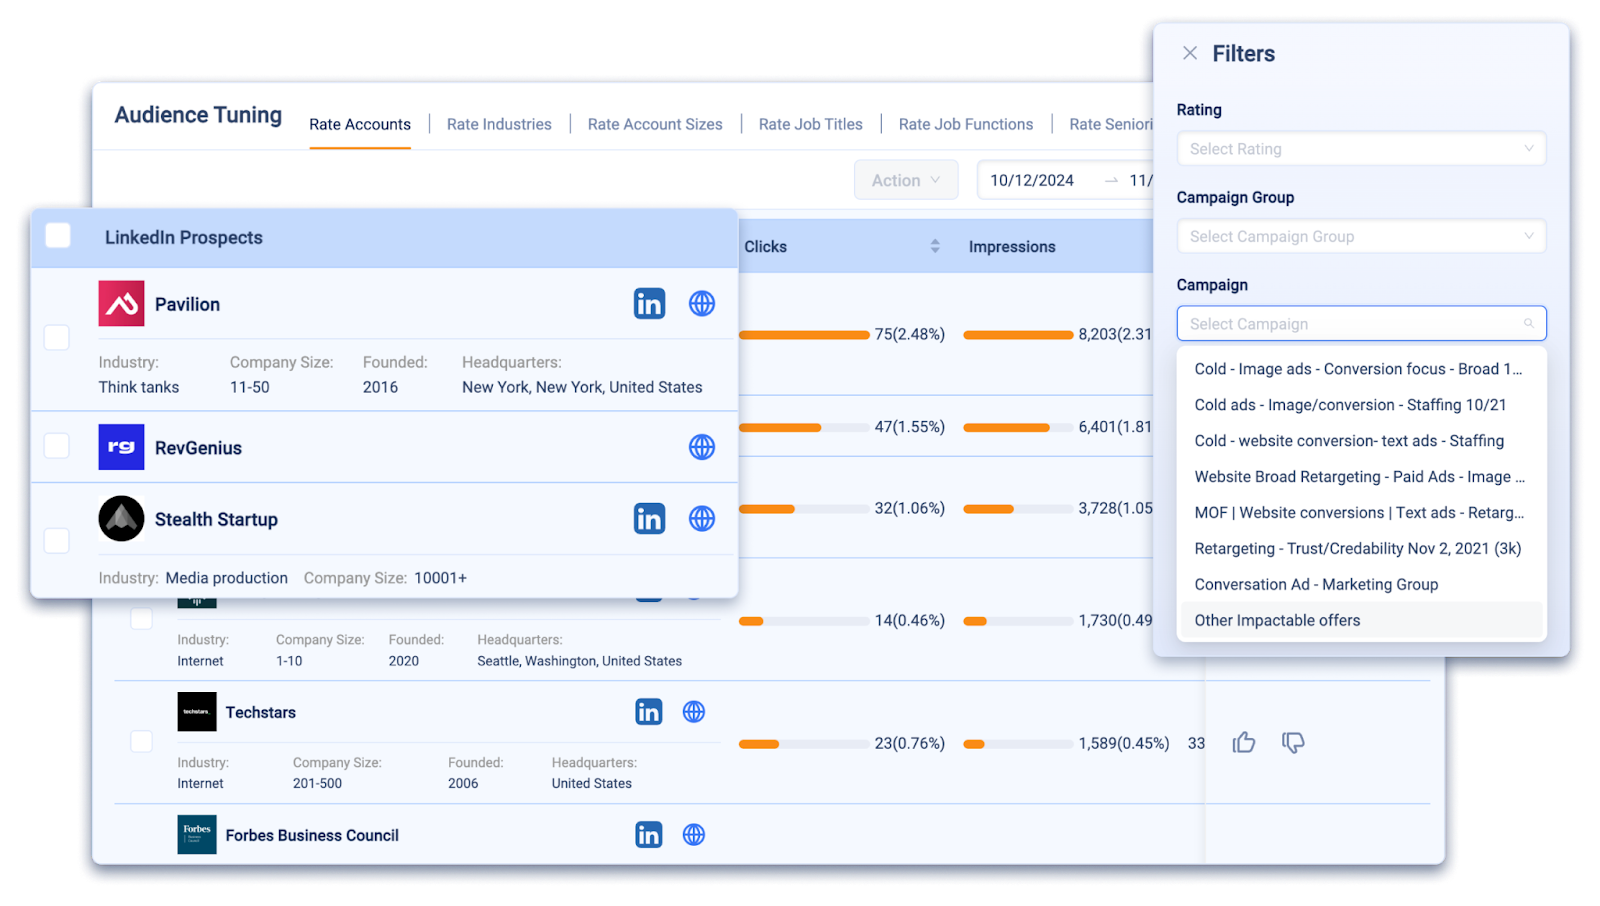Select Cold - Image ads - Conversion focus option
The height and width of the screenshot is (906, 1600).
coord(1361,369)
